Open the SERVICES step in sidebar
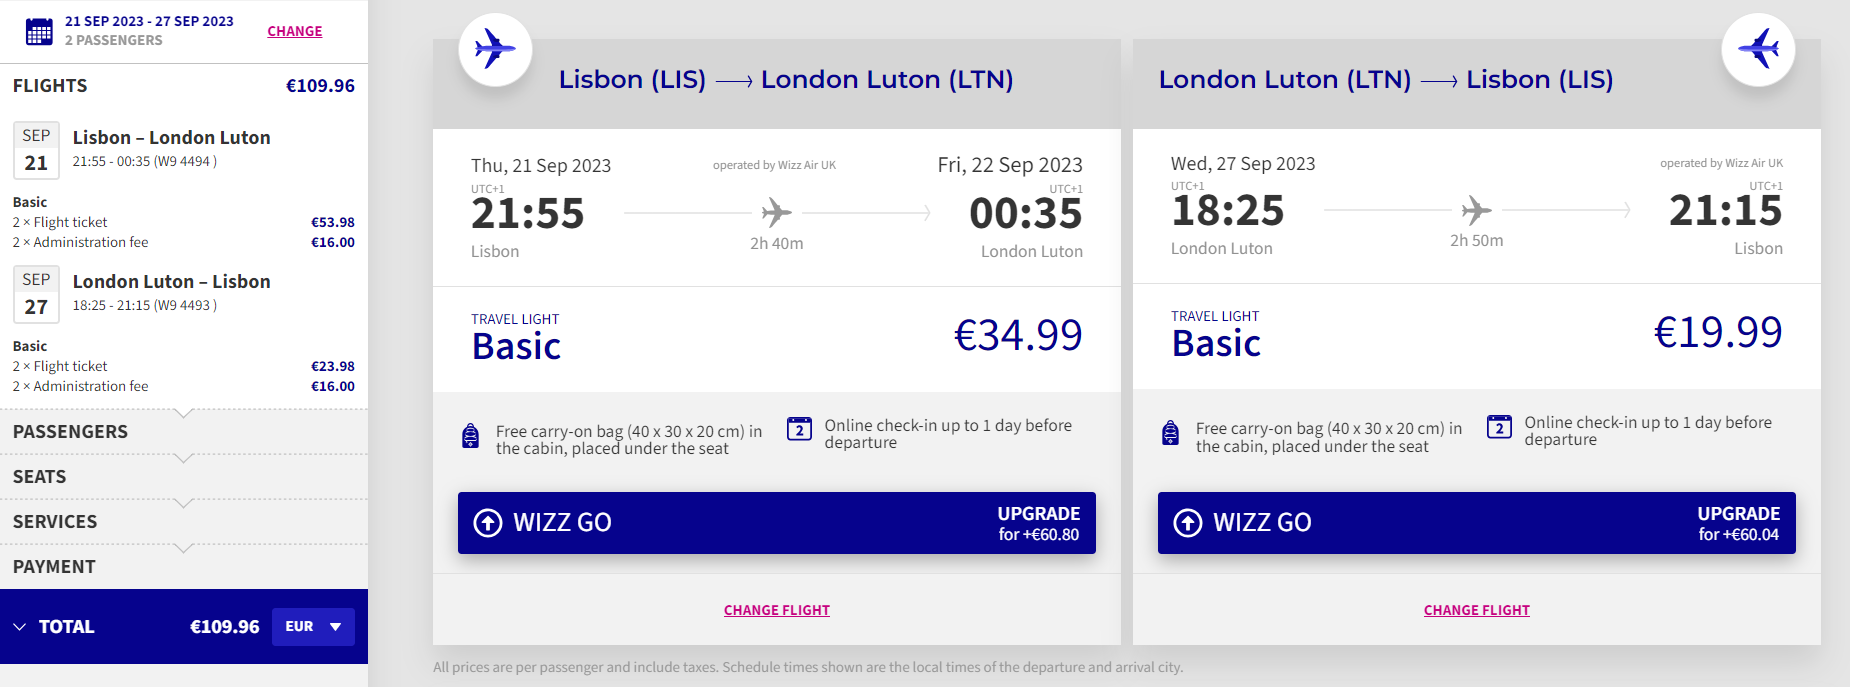The height and width of the screenshot is (687, 1850). pos(184,522)
